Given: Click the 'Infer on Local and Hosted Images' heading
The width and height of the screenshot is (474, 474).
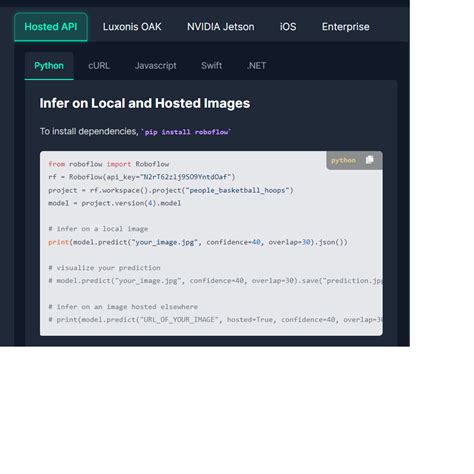Looking at the screenshot, I should [x=145, y=103].
